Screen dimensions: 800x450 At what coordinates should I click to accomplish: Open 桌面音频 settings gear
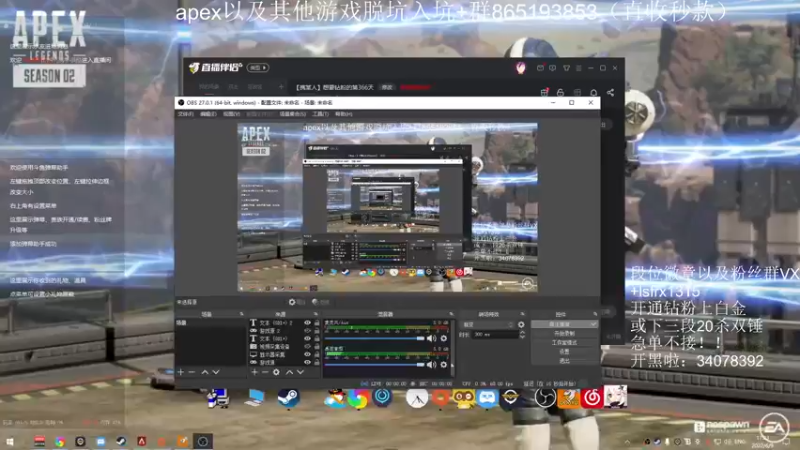pyautogui.click(x=443, y=364)
